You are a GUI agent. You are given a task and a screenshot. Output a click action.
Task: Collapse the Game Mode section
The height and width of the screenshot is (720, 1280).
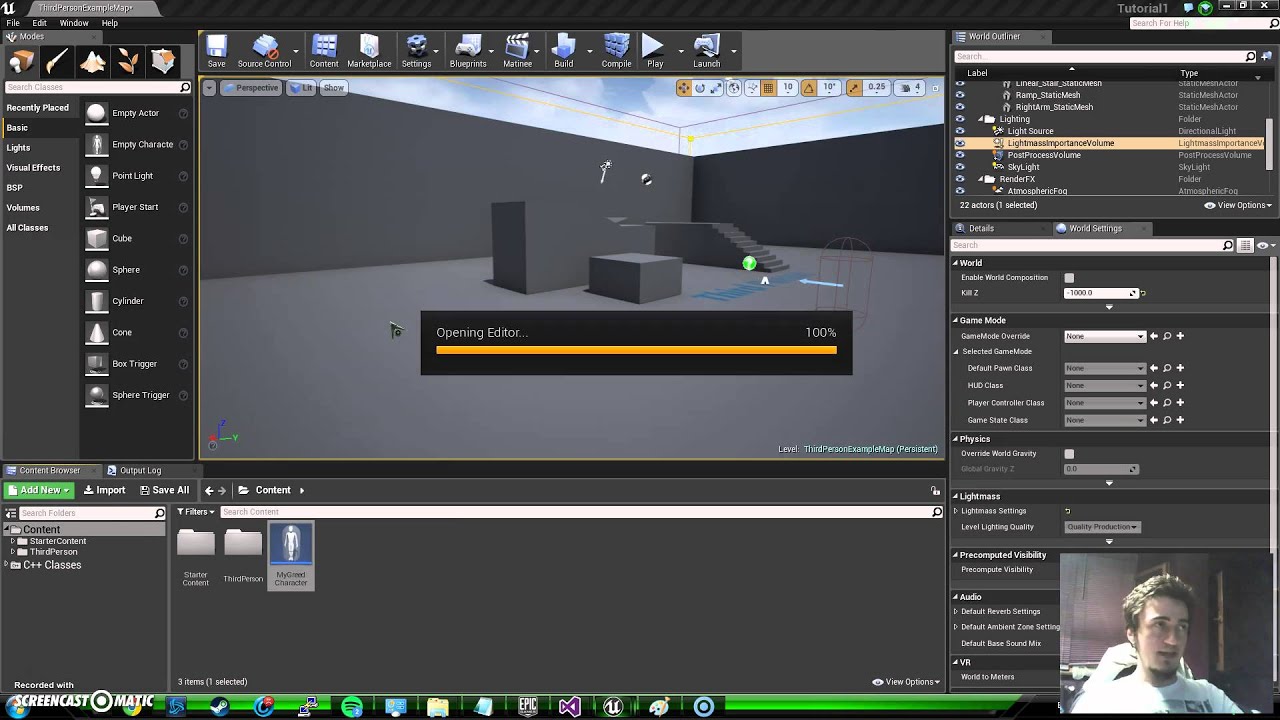[x=955, y=321]
